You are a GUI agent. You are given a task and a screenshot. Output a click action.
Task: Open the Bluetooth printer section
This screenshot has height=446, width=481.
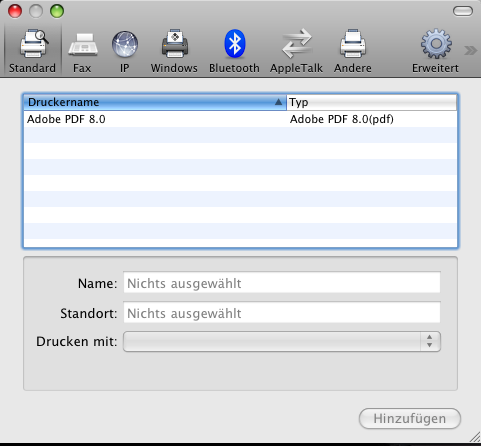[235, 44]
